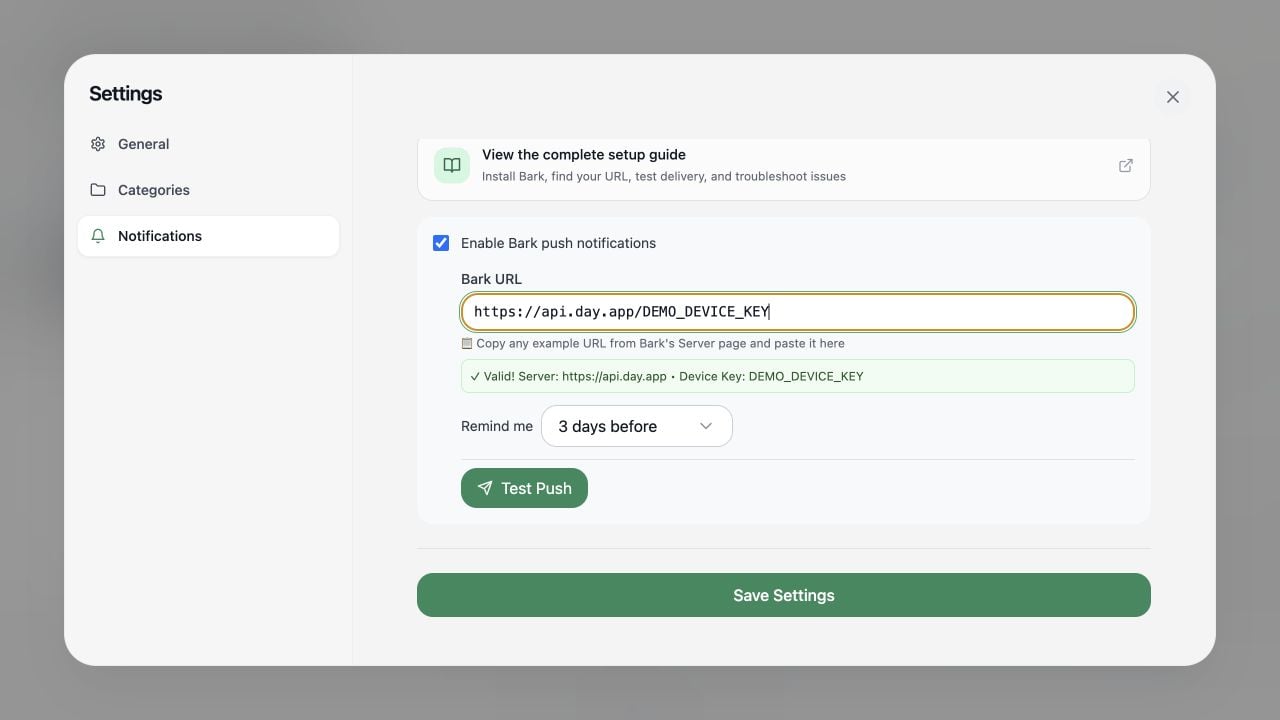Send a Test Push notification
1280x720 pixels.
point(524,488)
